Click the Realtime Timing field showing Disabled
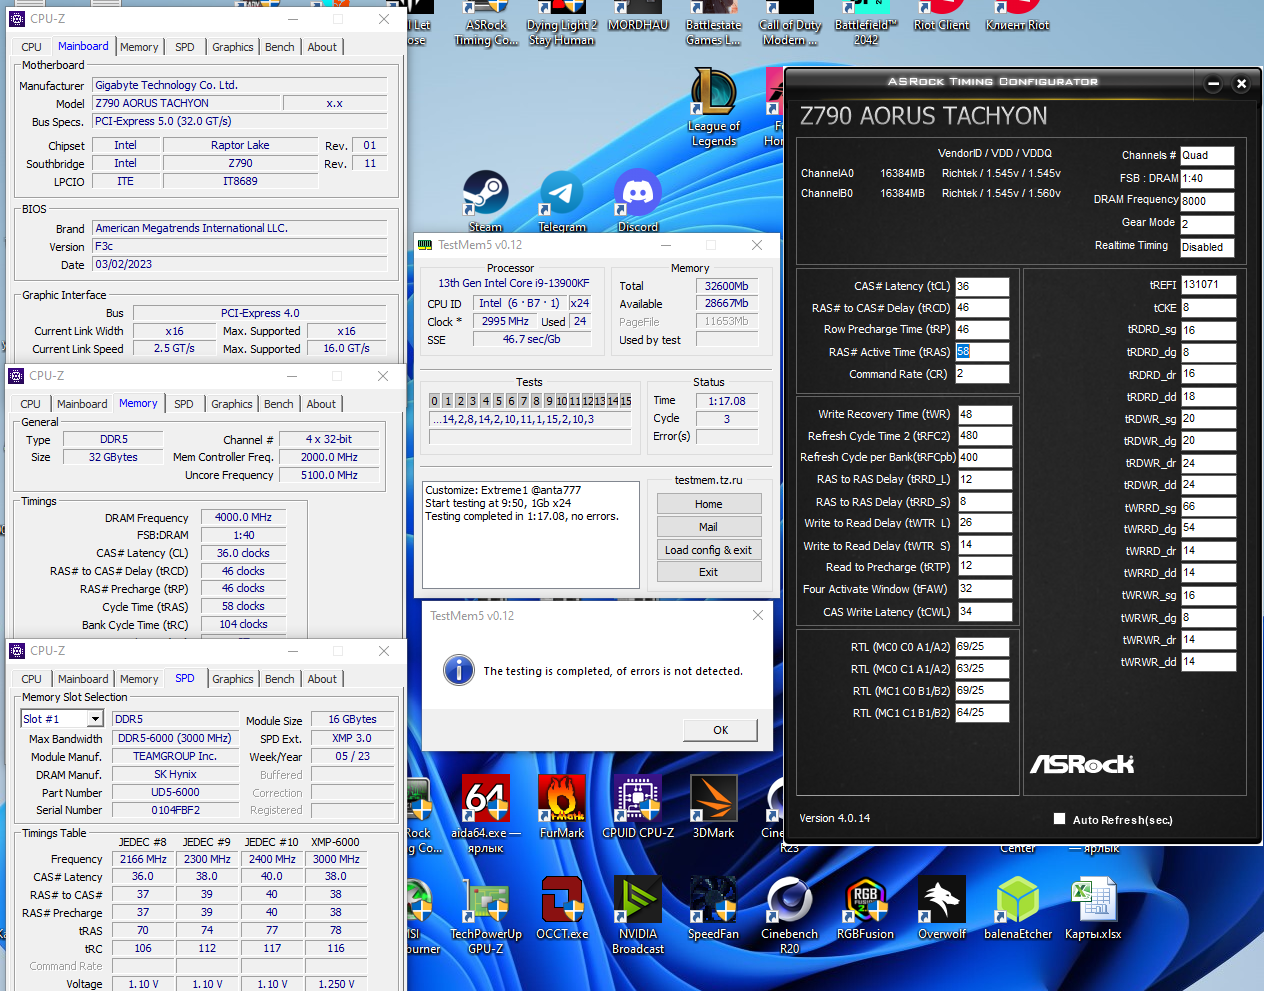 pos(1207,247)
